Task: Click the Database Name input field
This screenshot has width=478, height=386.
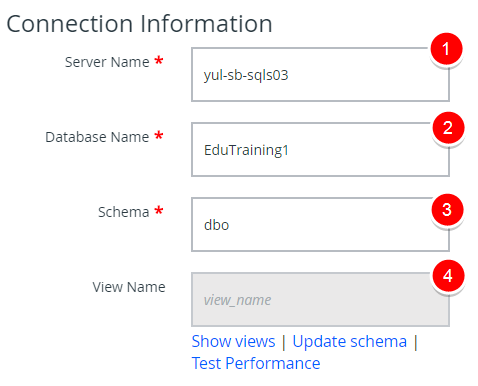Action: 320,149
